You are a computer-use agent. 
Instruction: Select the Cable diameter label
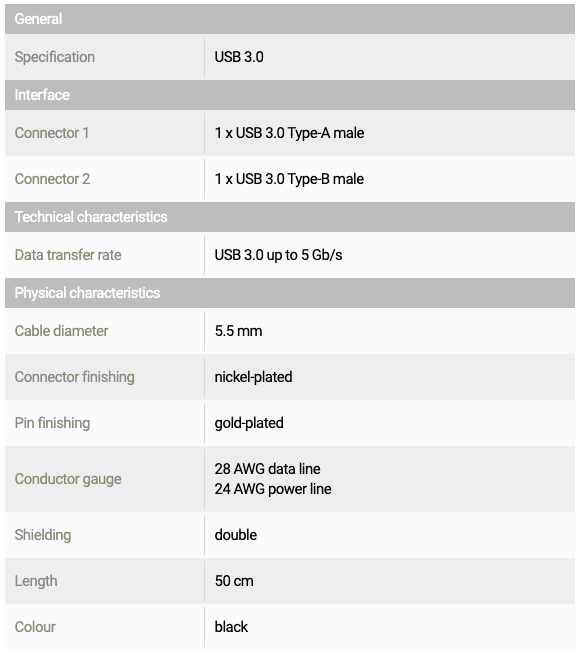click(x=61, y=331)
